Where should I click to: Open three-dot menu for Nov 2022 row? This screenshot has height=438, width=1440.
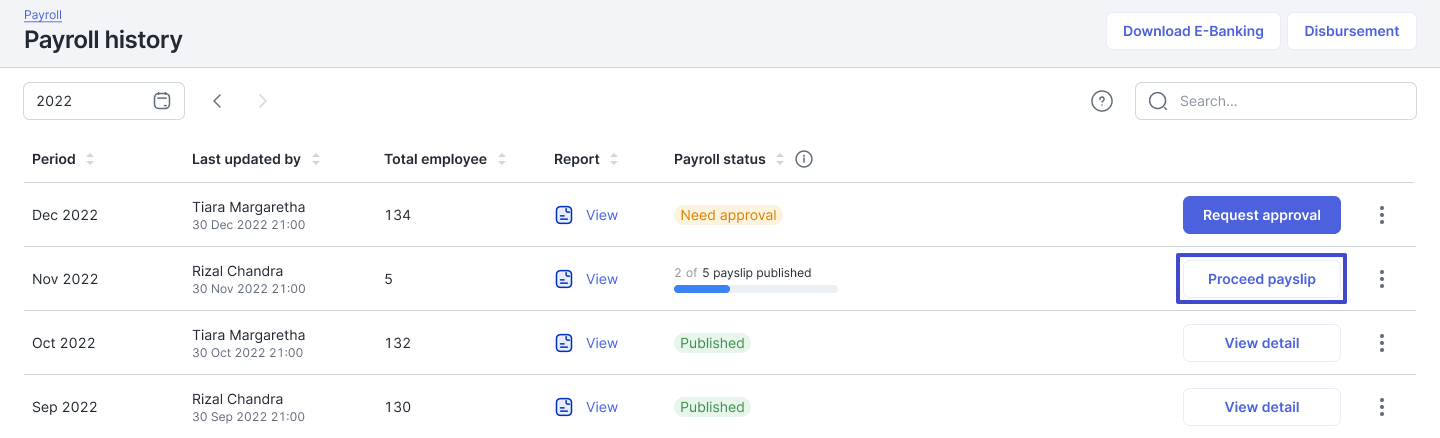(1381, 279)
